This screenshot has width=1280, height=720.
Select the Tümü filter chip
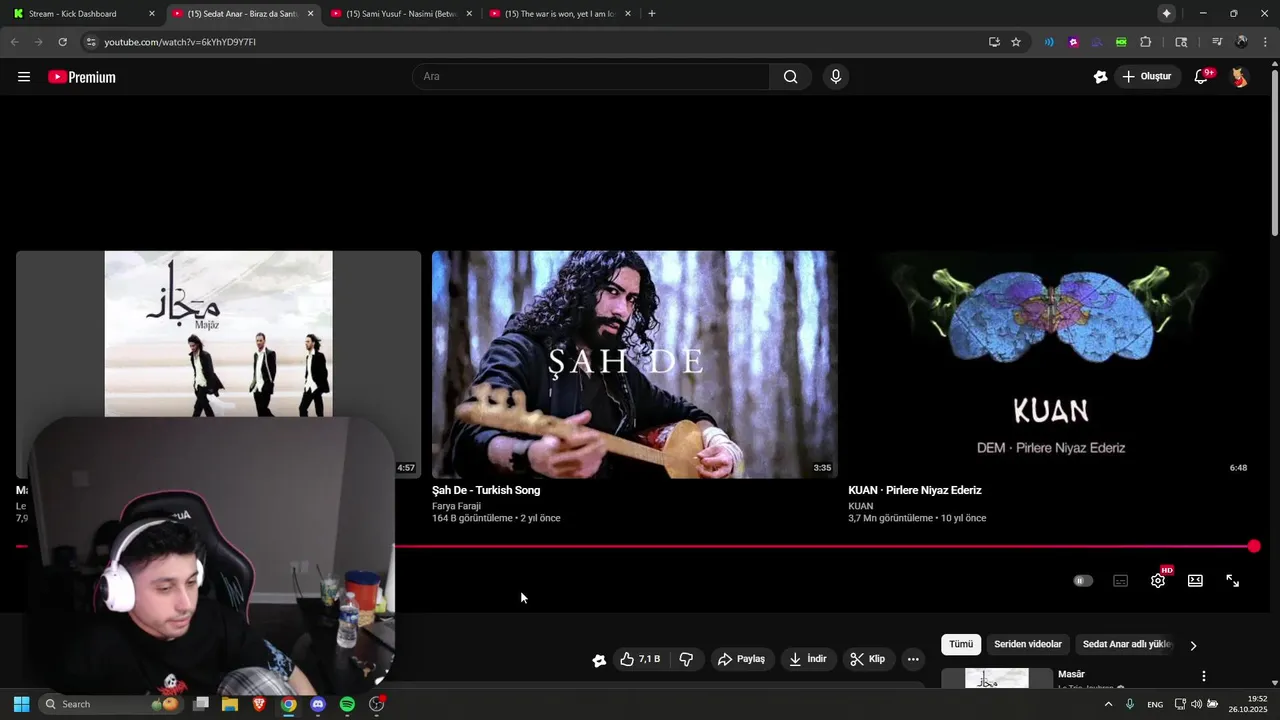[x=961, y=645]
